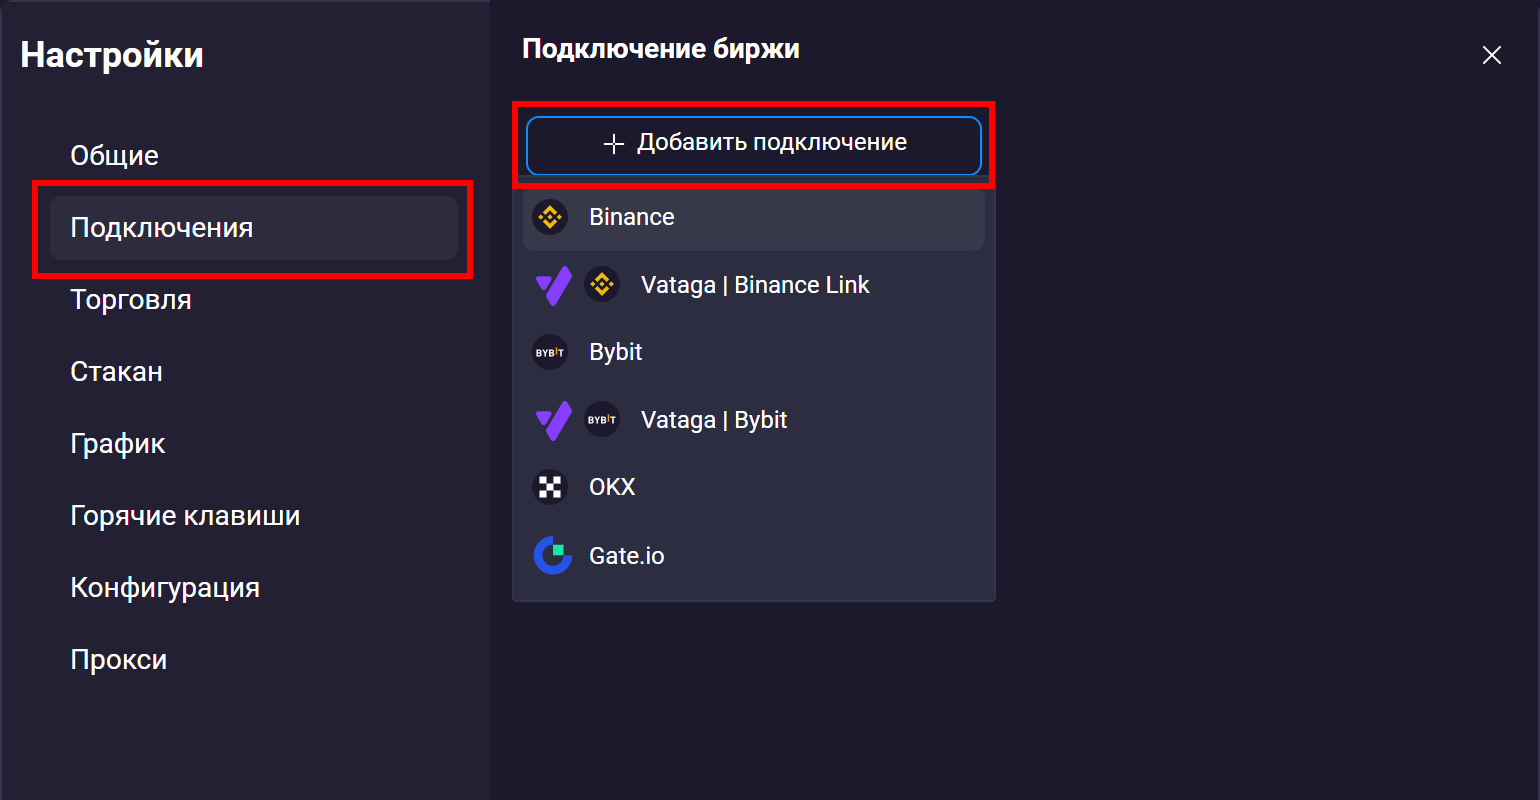
Task: Click the Binance icon in the Vataga row
Action: click(x=602, y=285)
